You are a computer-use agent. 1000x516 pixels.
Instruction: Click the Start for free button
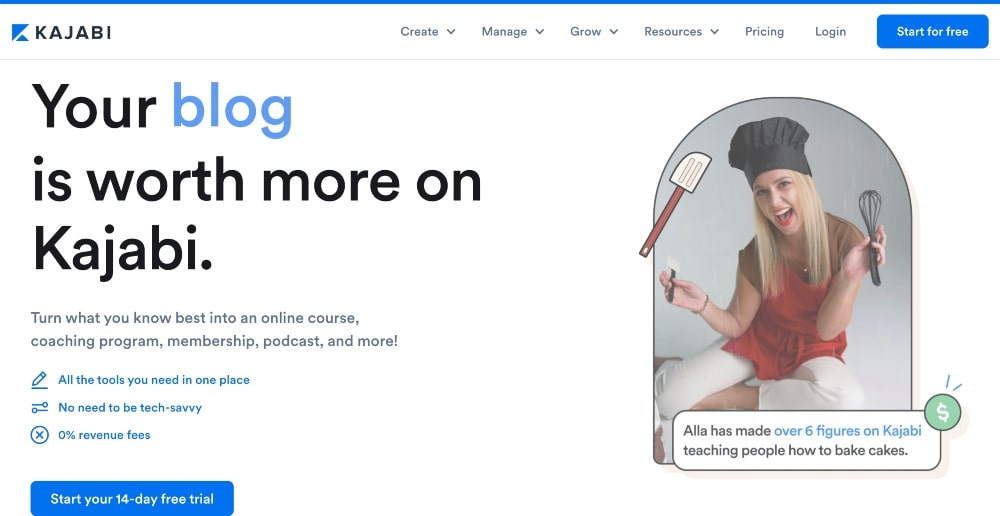point(932,31)
